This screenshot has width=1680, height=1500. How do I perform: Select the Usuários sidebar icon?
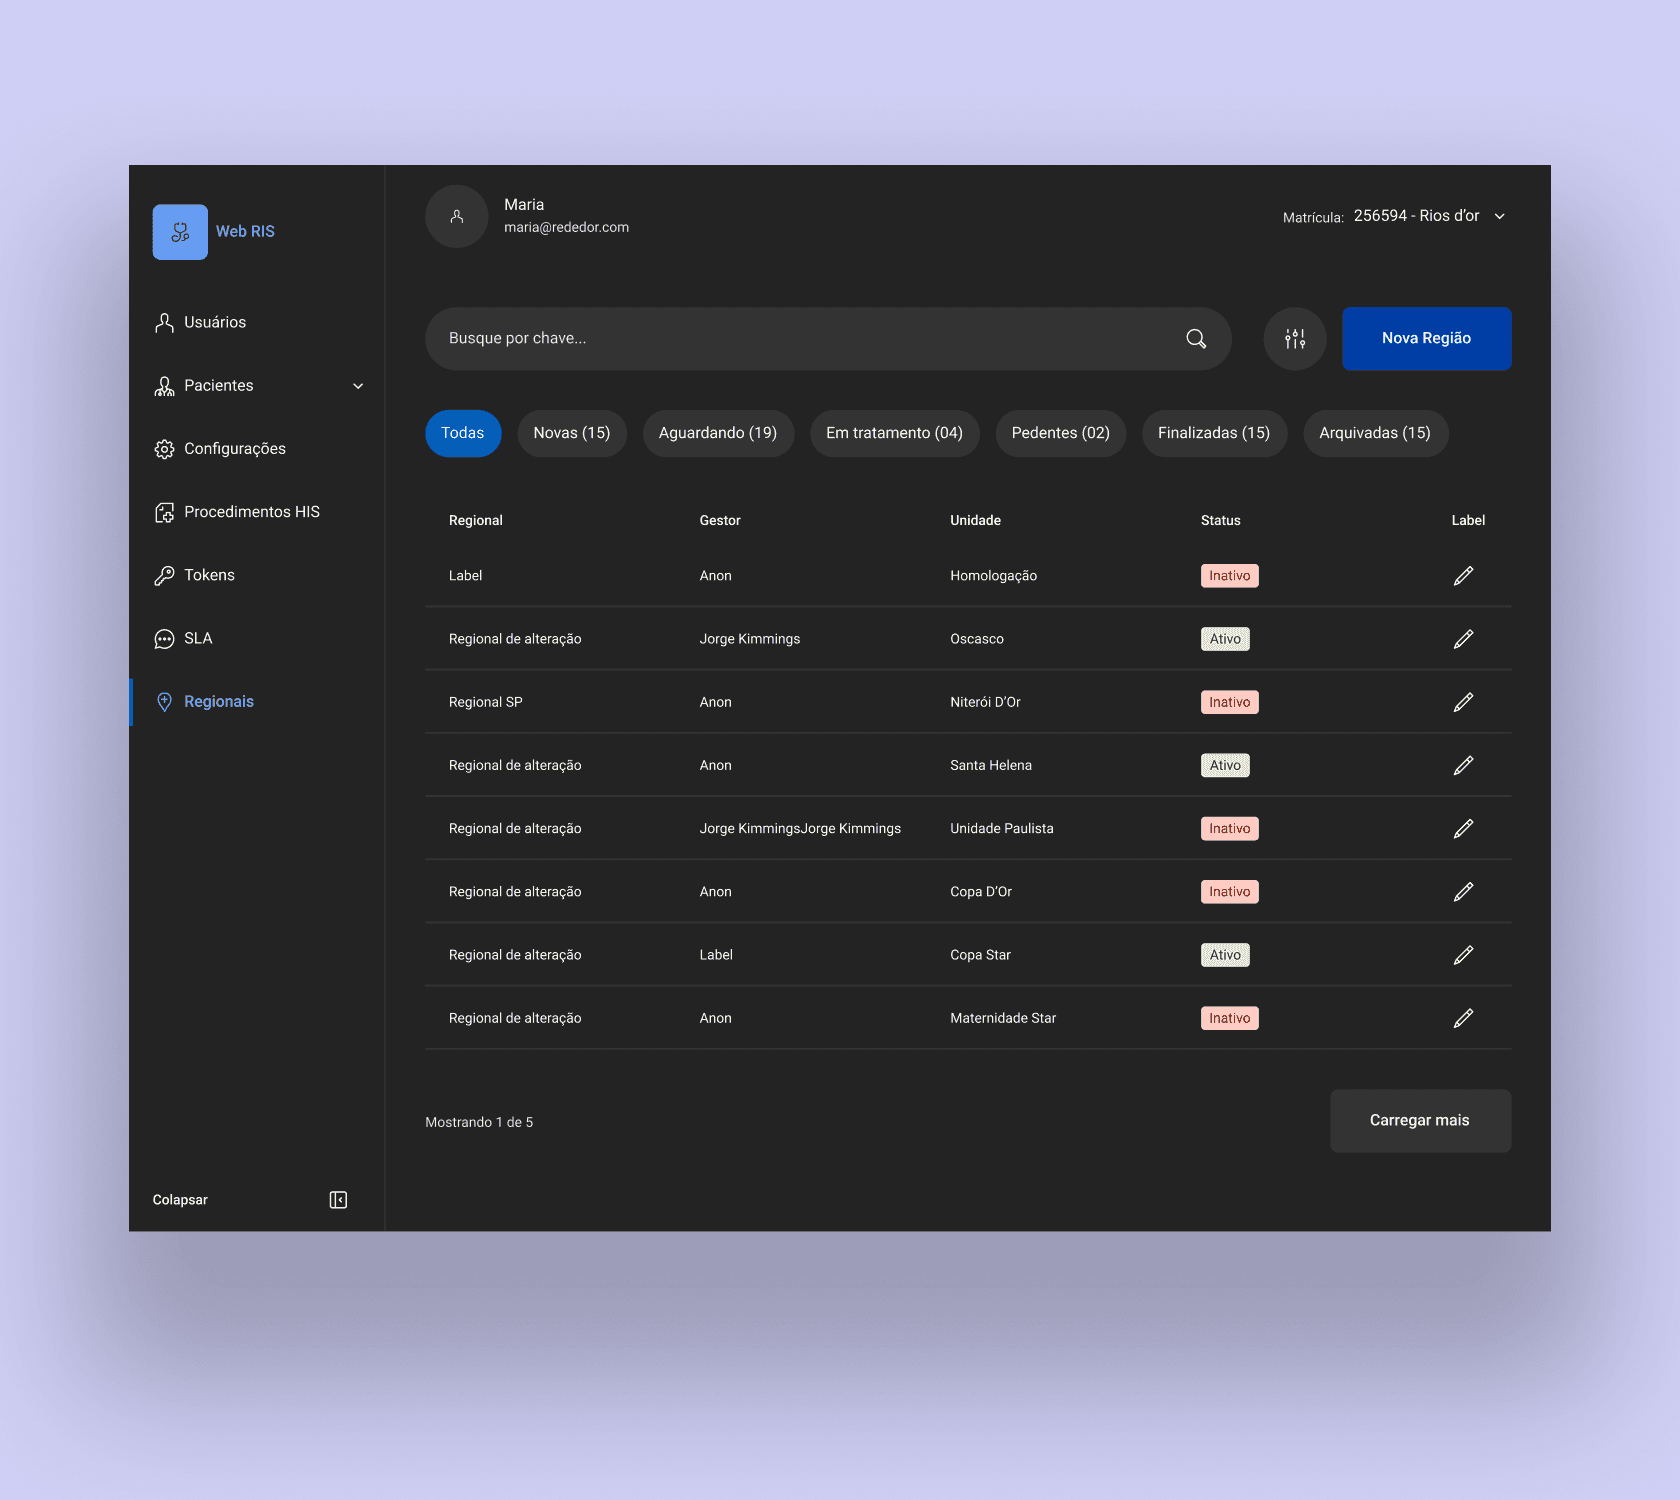(164, 322)
